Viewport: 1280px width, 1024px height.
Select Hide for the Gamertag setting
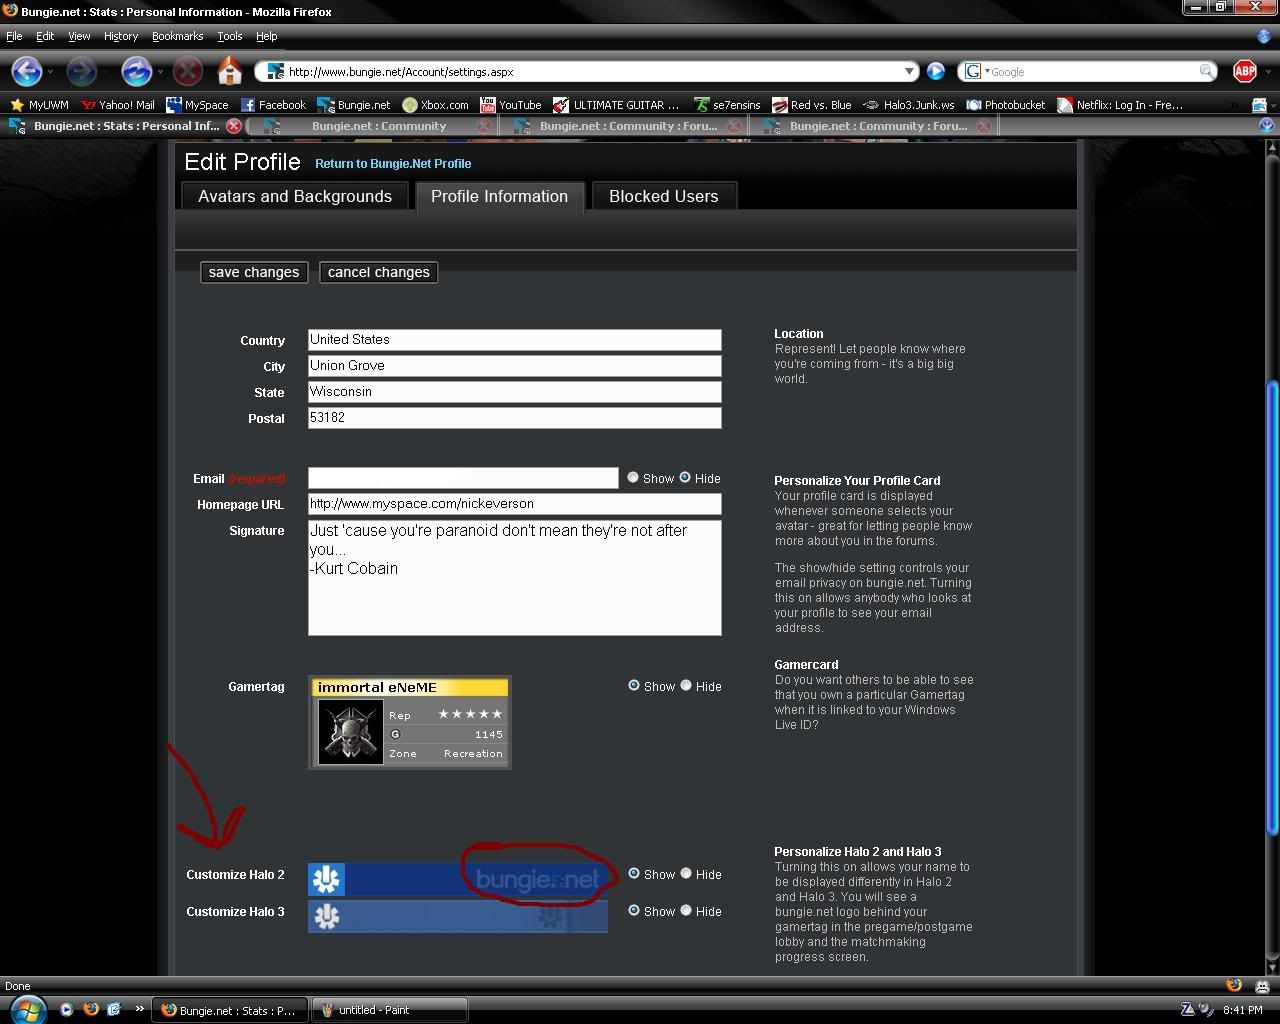point(686,686)
